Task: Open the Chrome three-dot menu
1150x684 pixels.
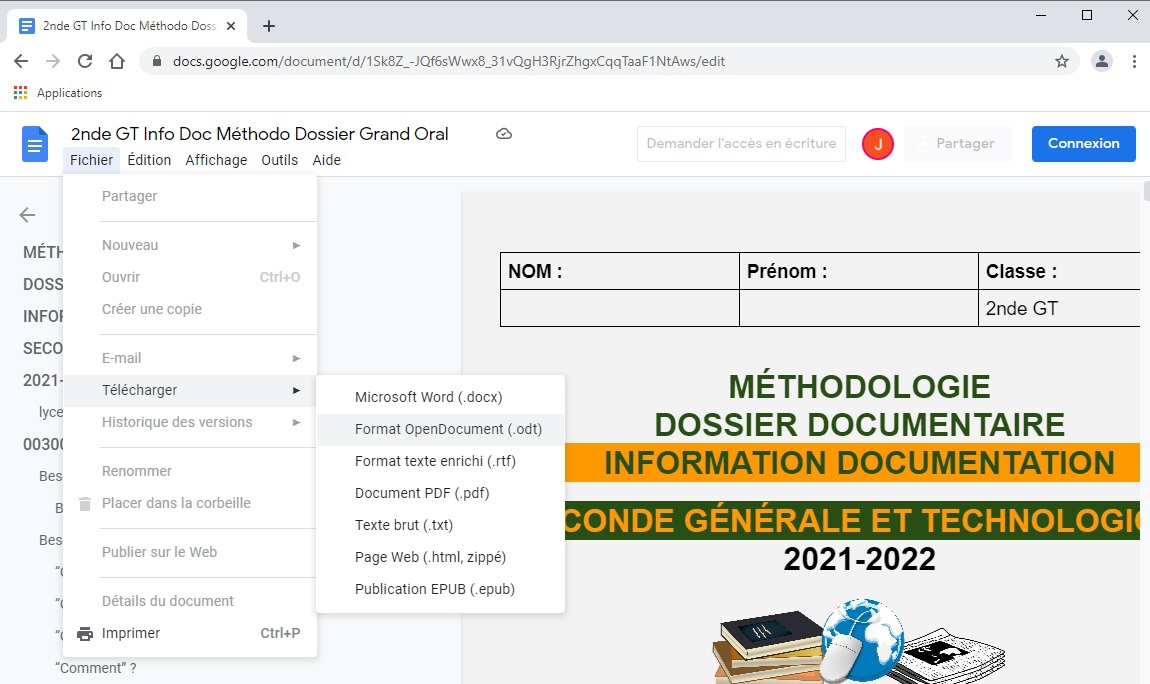Action: coord(1134,61)
